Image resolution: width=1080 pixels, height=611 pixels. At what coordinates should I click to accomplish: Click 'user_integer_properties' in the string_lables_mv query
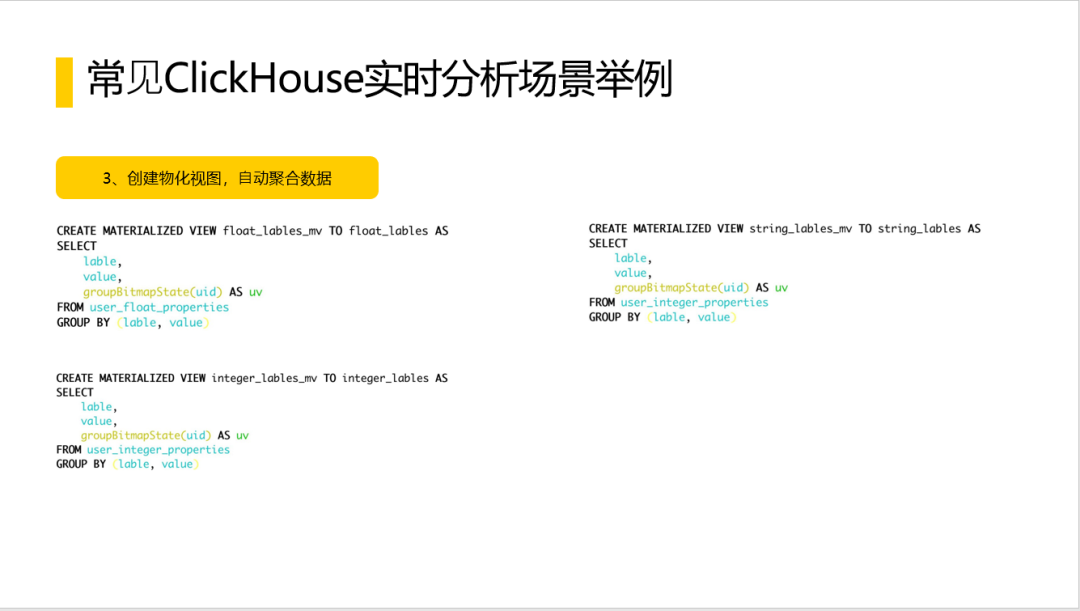pos(694,302)
